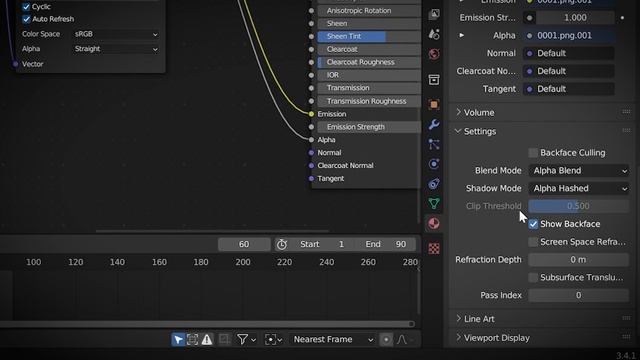Screen dimensions: 640x360
Task: Open the Color Space sRGB dropdown
Action: pyautogui.click(x=116, y=34)
